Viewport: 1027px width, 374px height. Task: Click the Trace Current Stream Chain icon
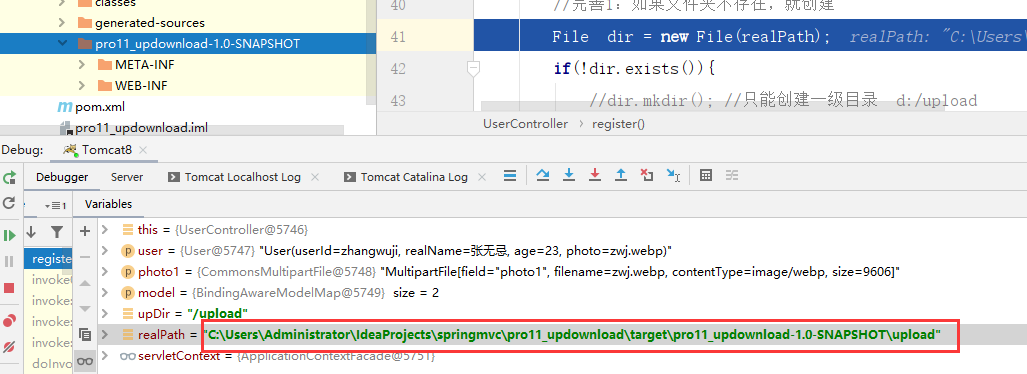(x=732, y=175)
